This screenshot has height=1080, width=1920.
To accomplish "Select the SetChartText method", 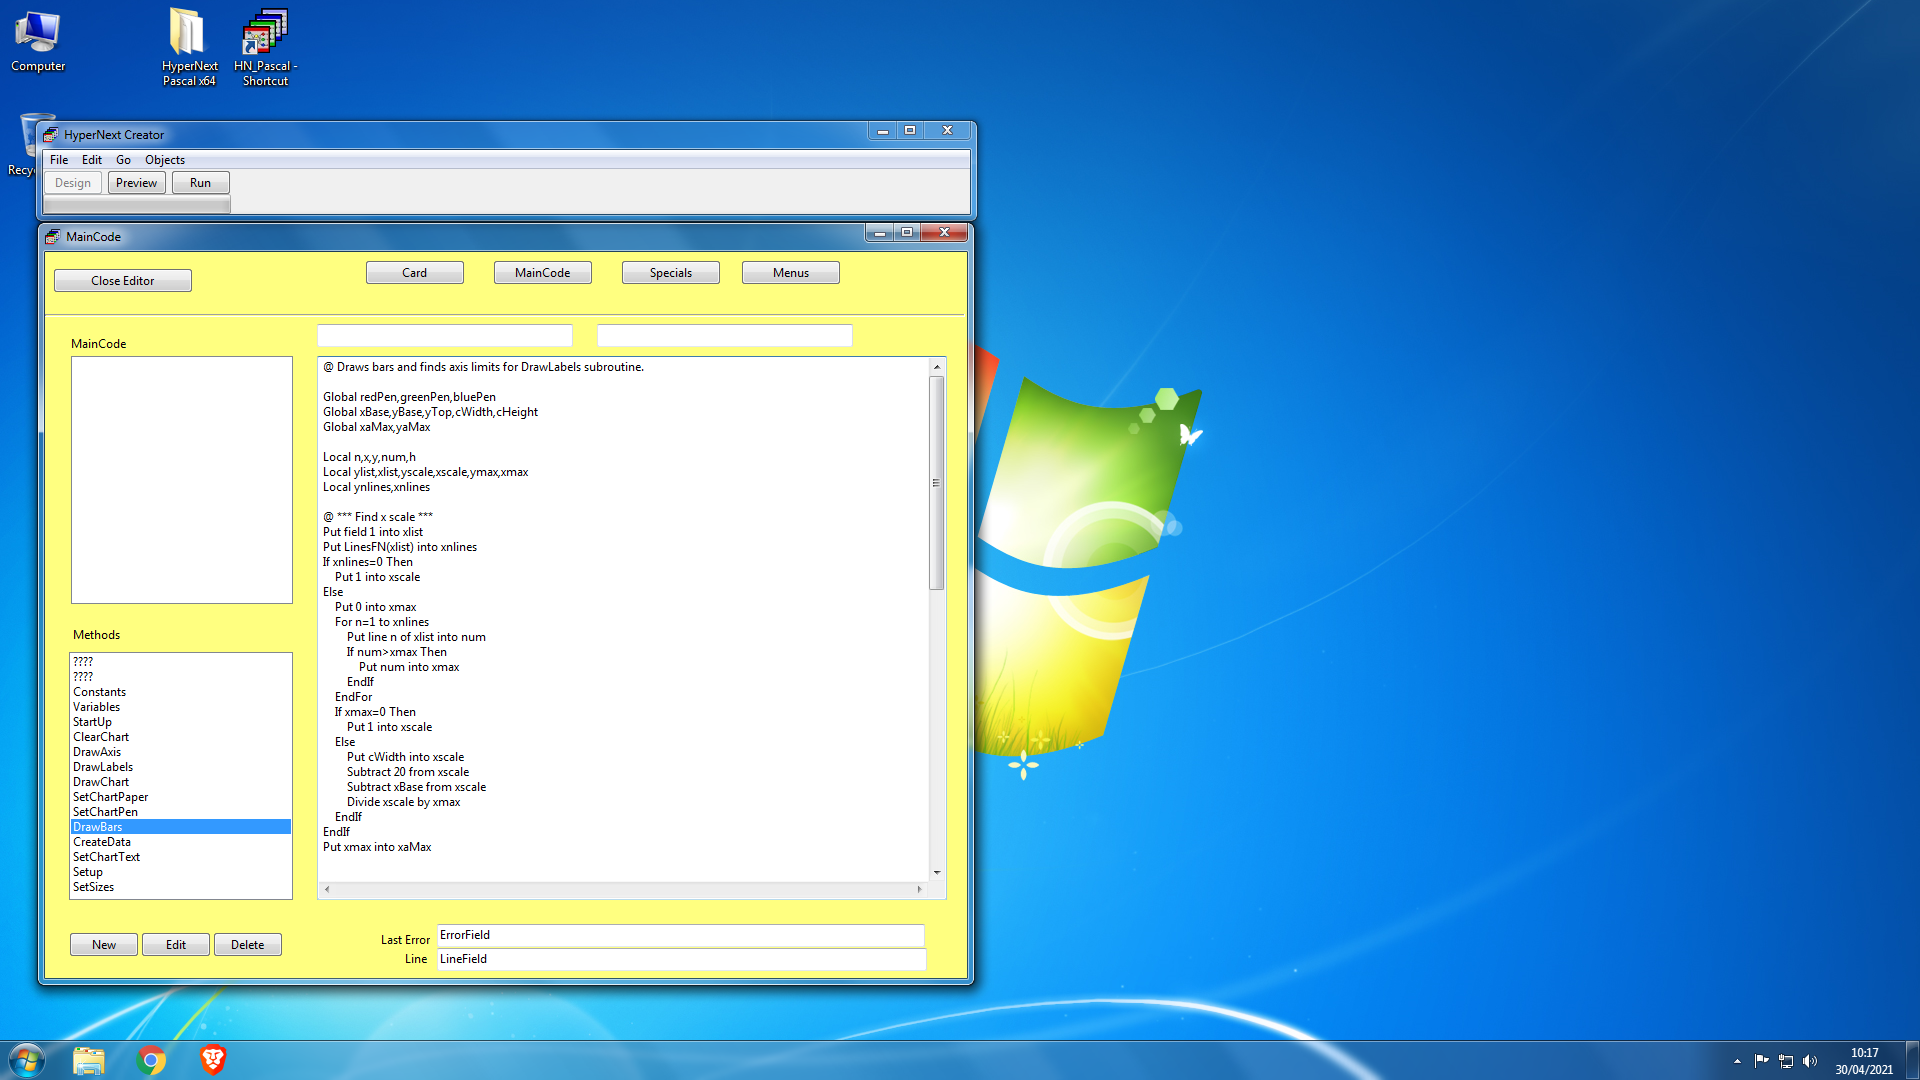I will (106, 857).
